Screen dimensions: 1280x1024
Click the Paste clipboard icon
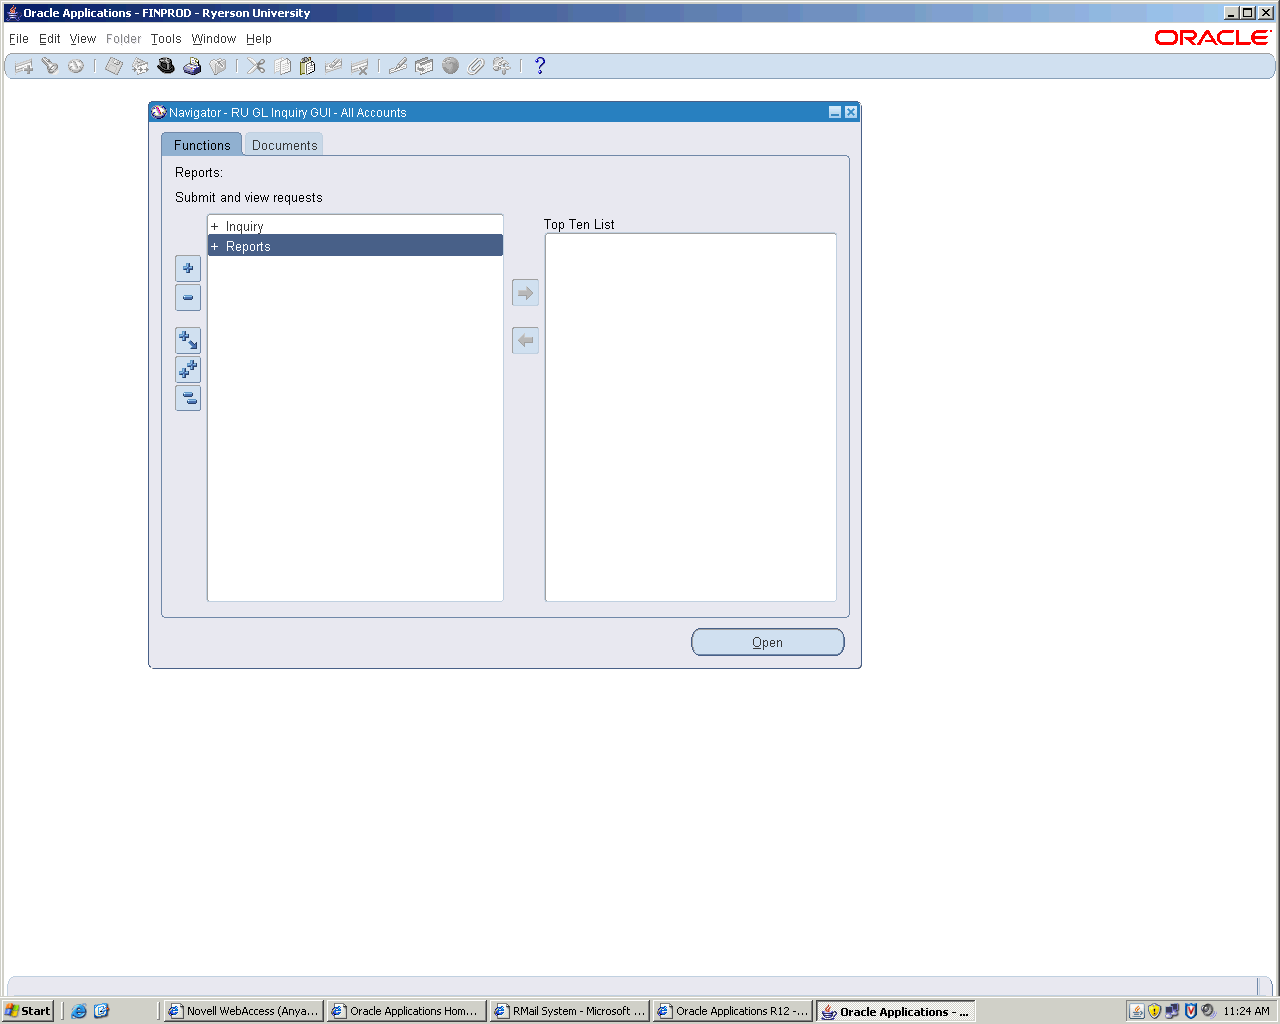(x=307, y=66)
